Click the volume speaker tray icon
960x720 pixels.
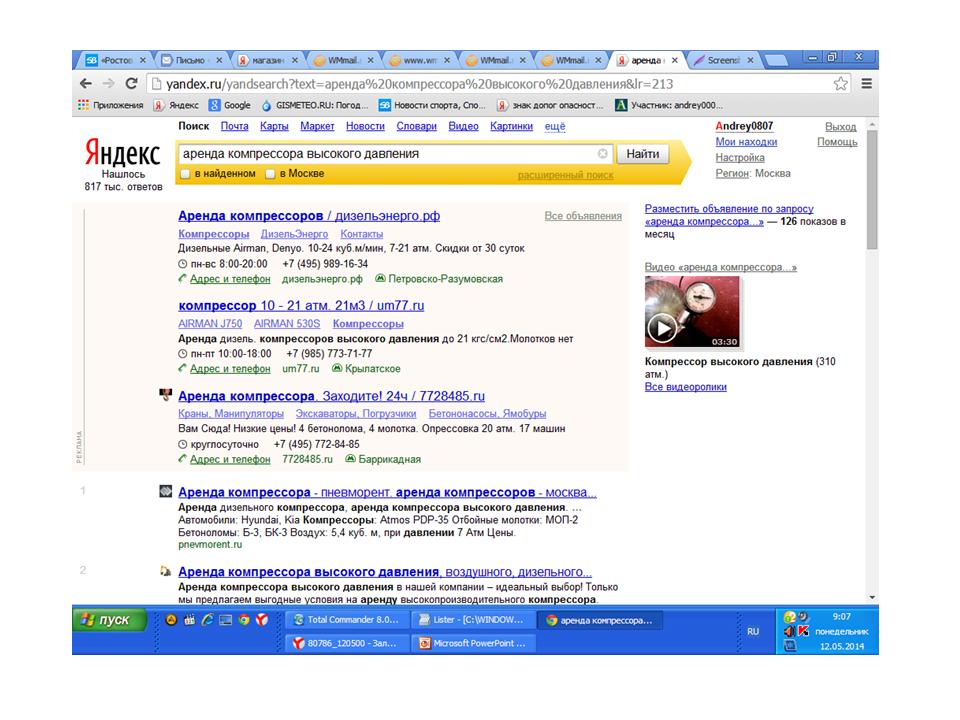click(x=790, y=631)
